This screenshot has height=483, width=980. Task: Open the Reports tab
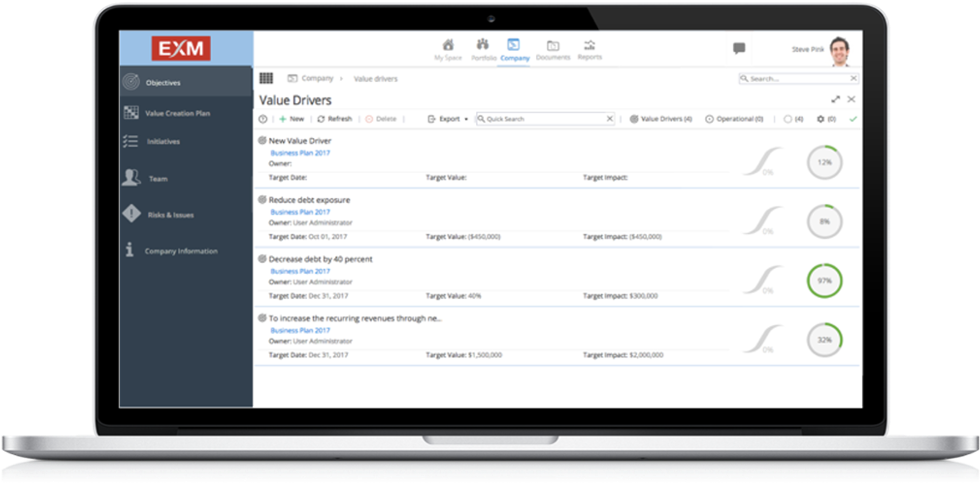[x=589, y=50]
